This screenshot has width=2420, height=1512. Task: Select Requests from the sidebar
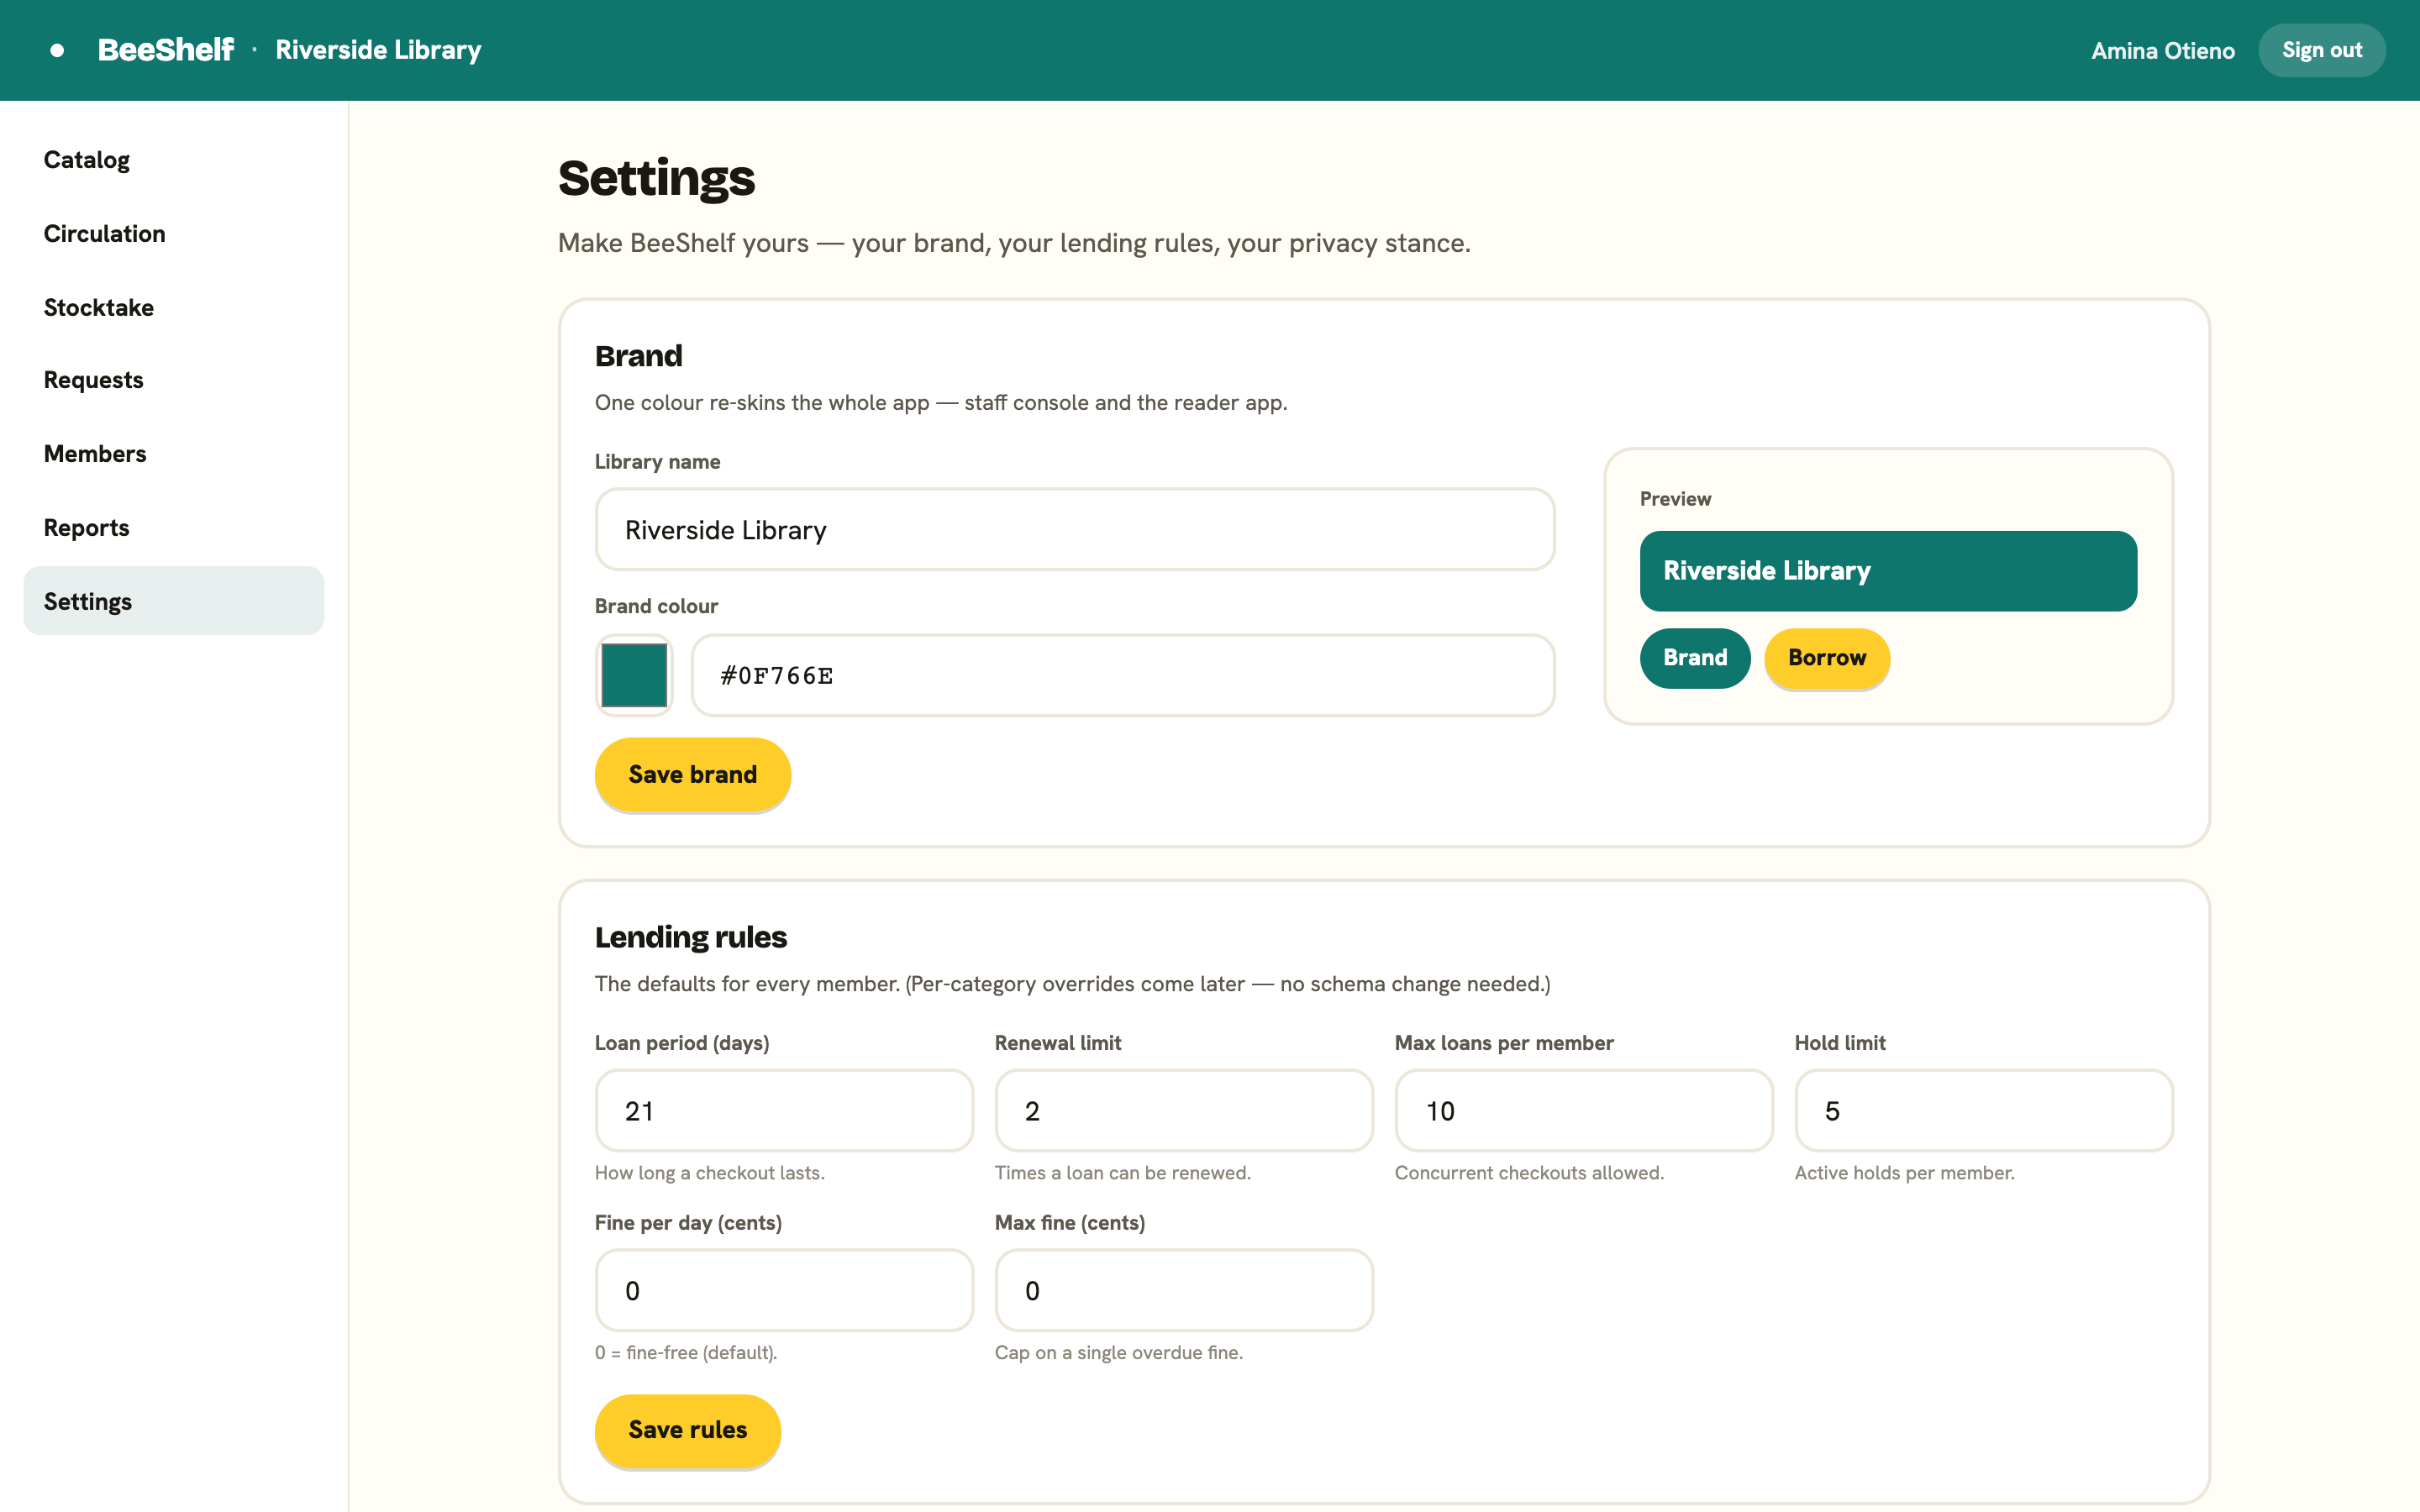coord(174,380)
